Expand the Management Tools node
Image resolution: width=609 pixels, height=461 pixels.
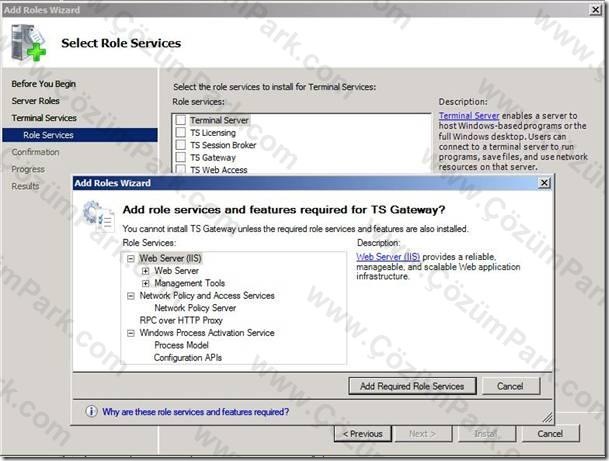[x=145, y=283]
